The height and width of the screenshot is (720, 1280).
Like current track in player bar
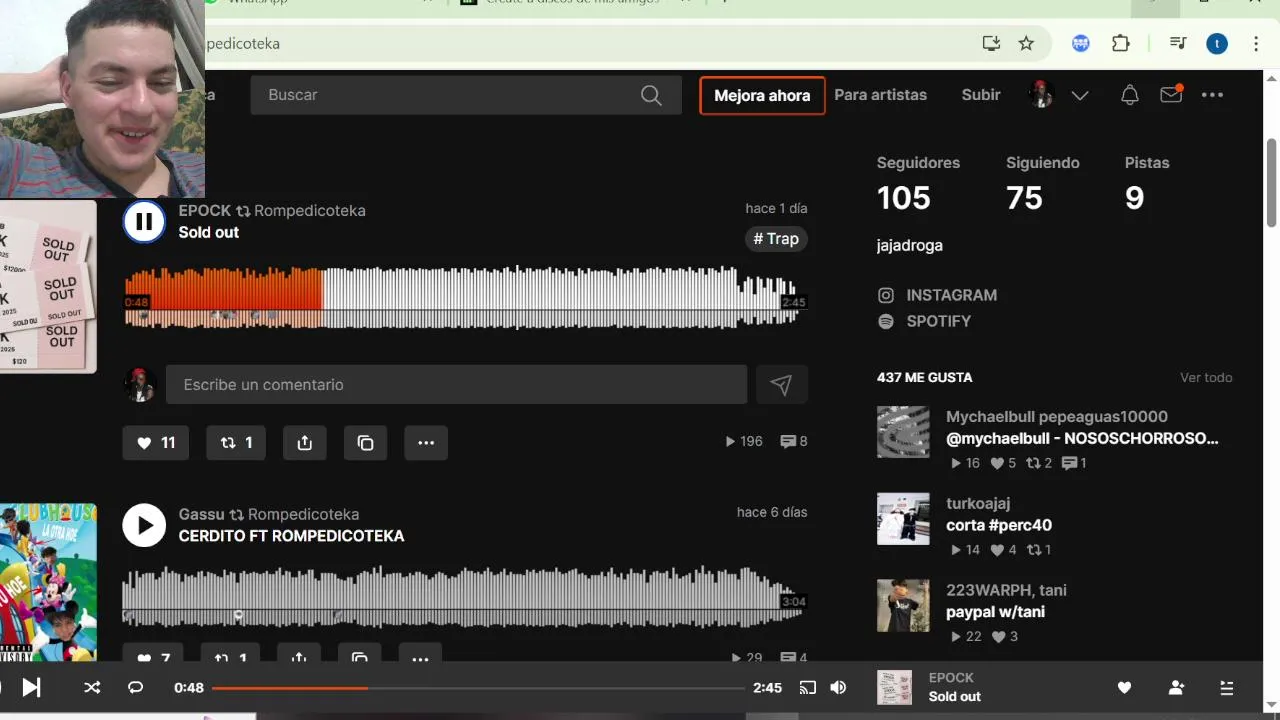(x=1124, y=687)
